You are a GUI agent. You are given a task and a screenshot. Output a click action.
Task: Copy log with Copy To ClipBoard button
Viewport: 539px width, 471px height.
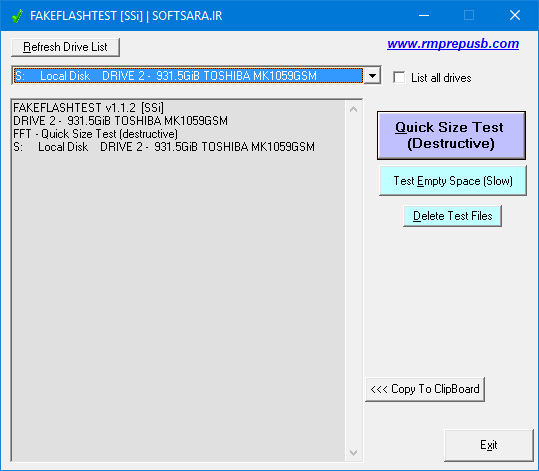[x=425, y=389]
